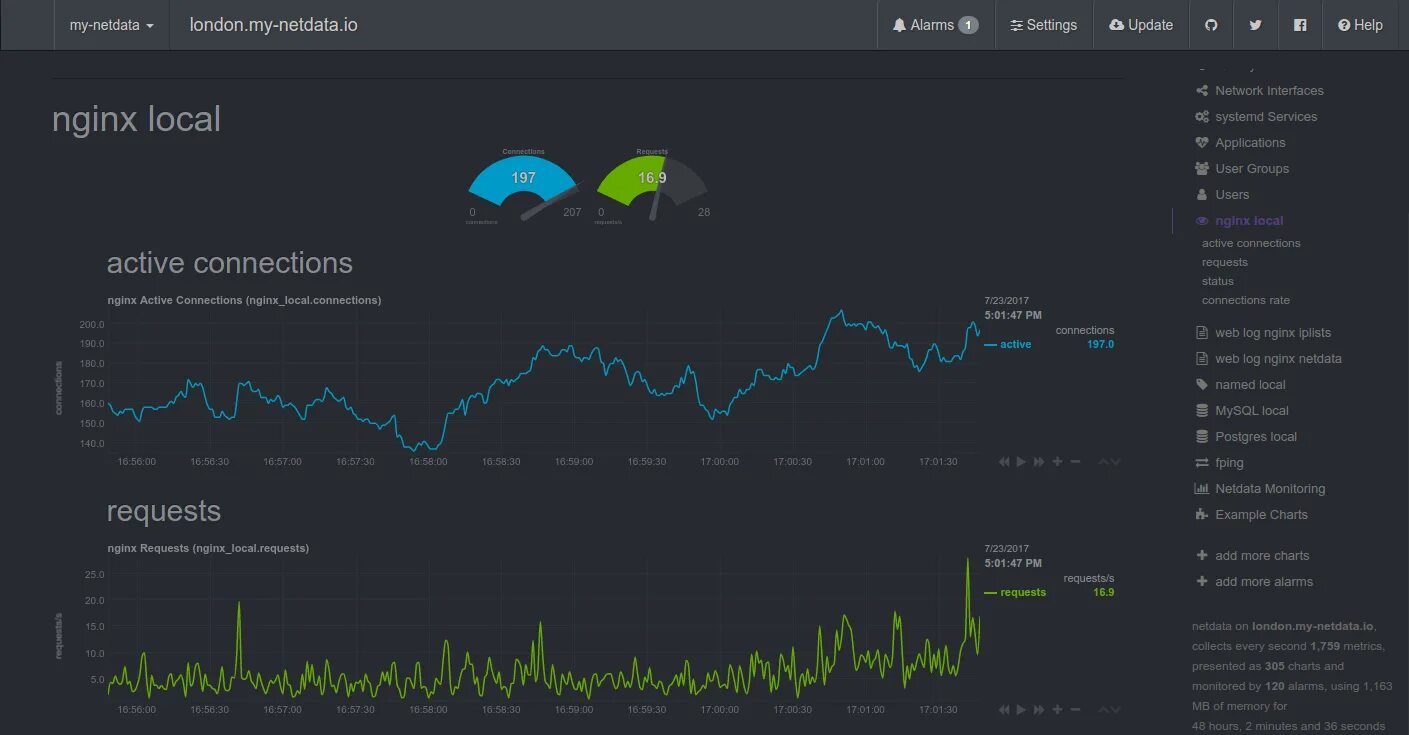Select nginx local in sidebar
The image size is (1409, 735).
pyautogui.click(x=1239, y=220)
